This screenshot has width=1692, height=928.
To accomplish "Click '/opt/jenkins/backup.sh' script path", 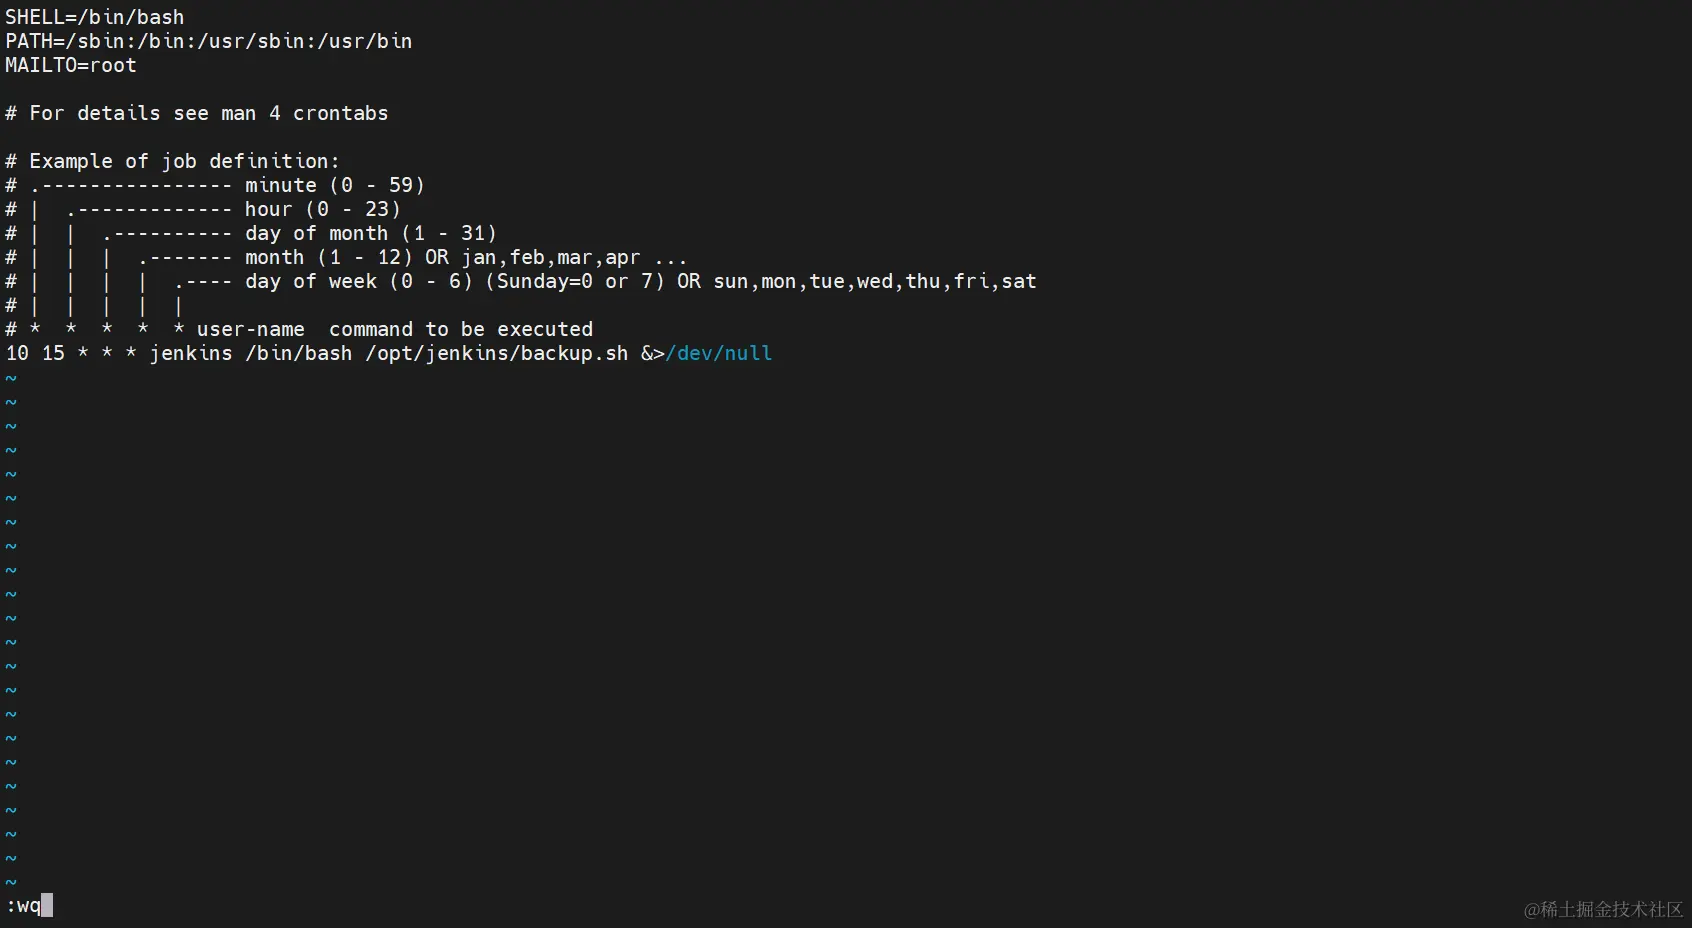I will pos(497,353).
